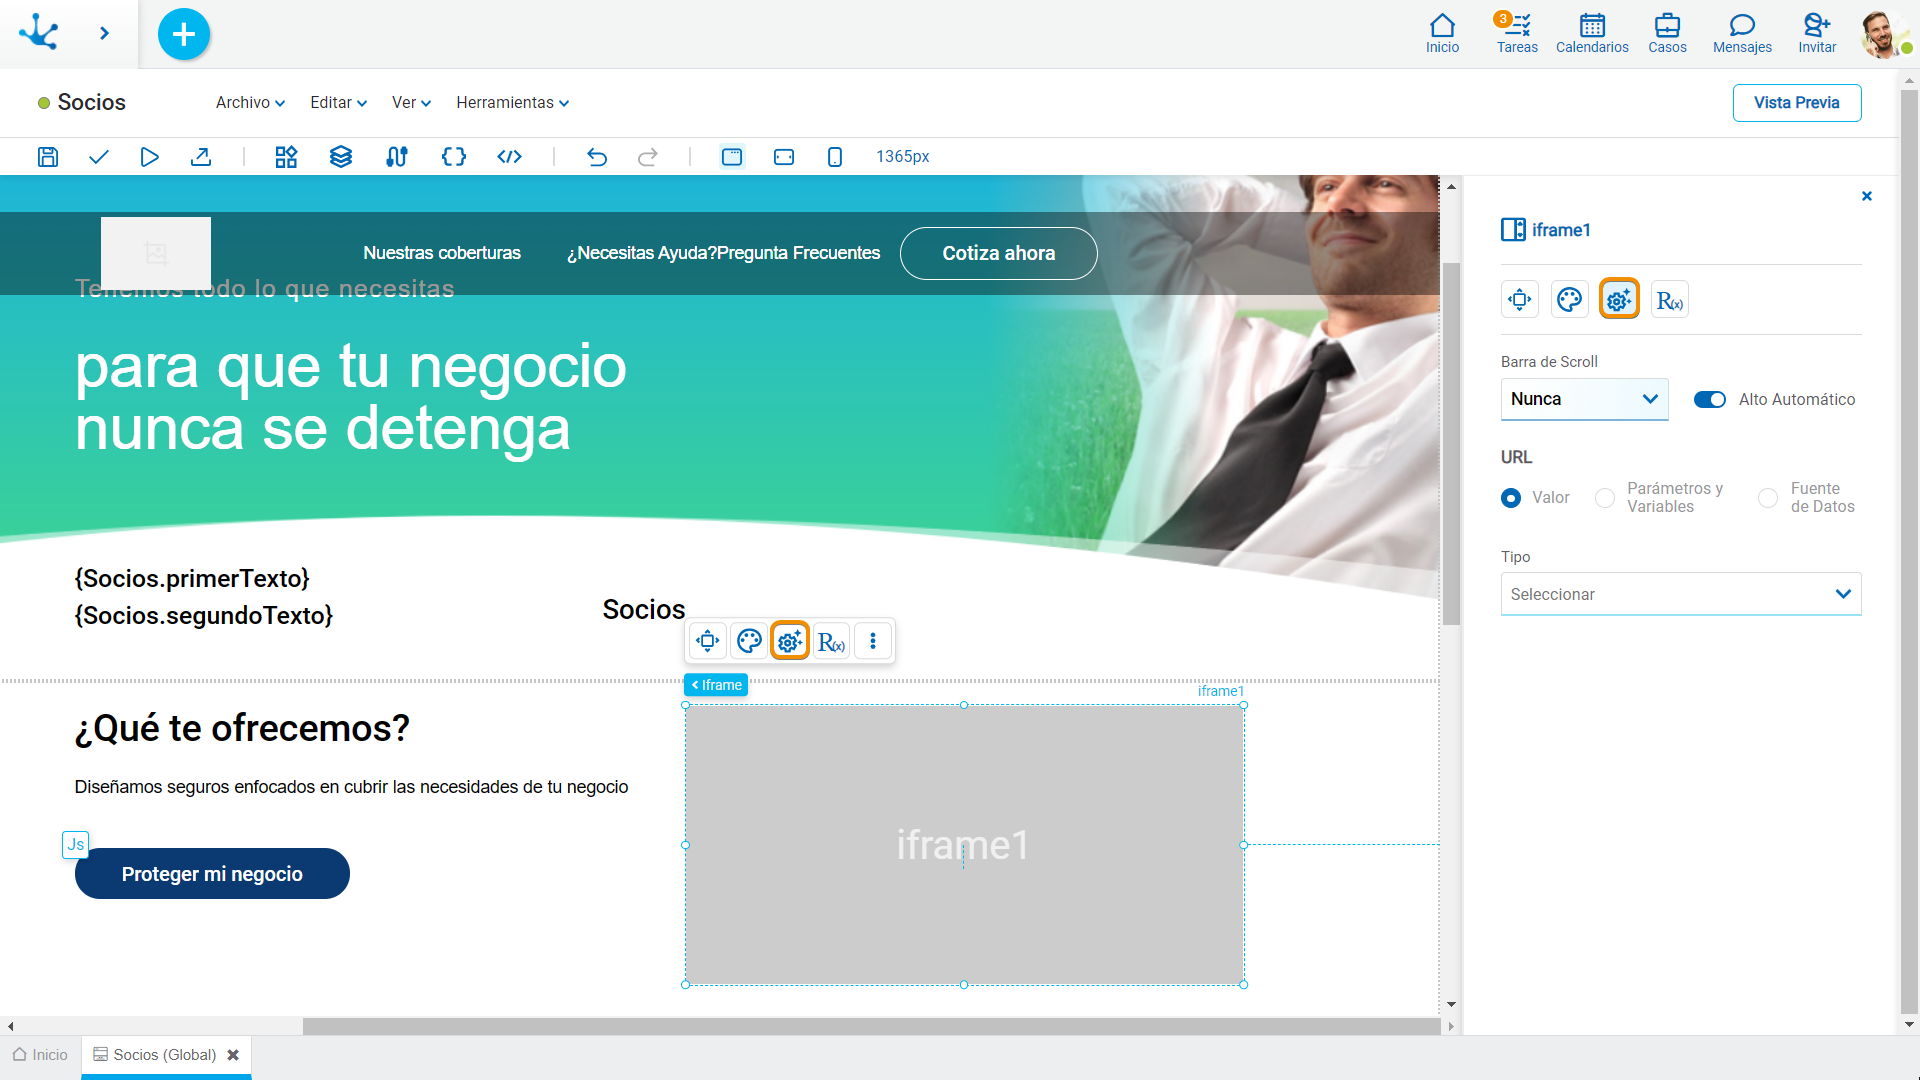Expand the Ver menu
The width and height of the screenshot is (1920, 1080).
[x=411, y=103]
